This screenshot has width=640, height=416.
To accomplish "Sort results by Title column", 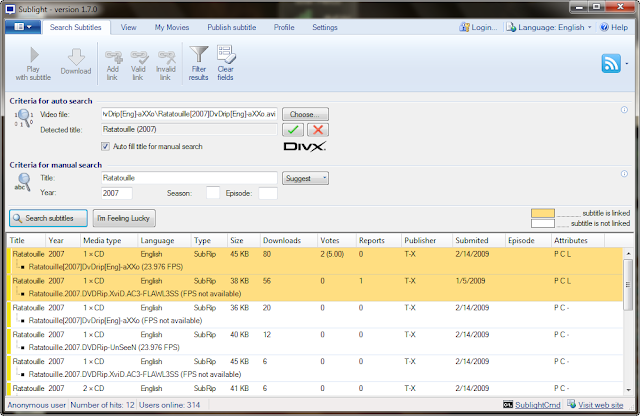I will [25, 240].
